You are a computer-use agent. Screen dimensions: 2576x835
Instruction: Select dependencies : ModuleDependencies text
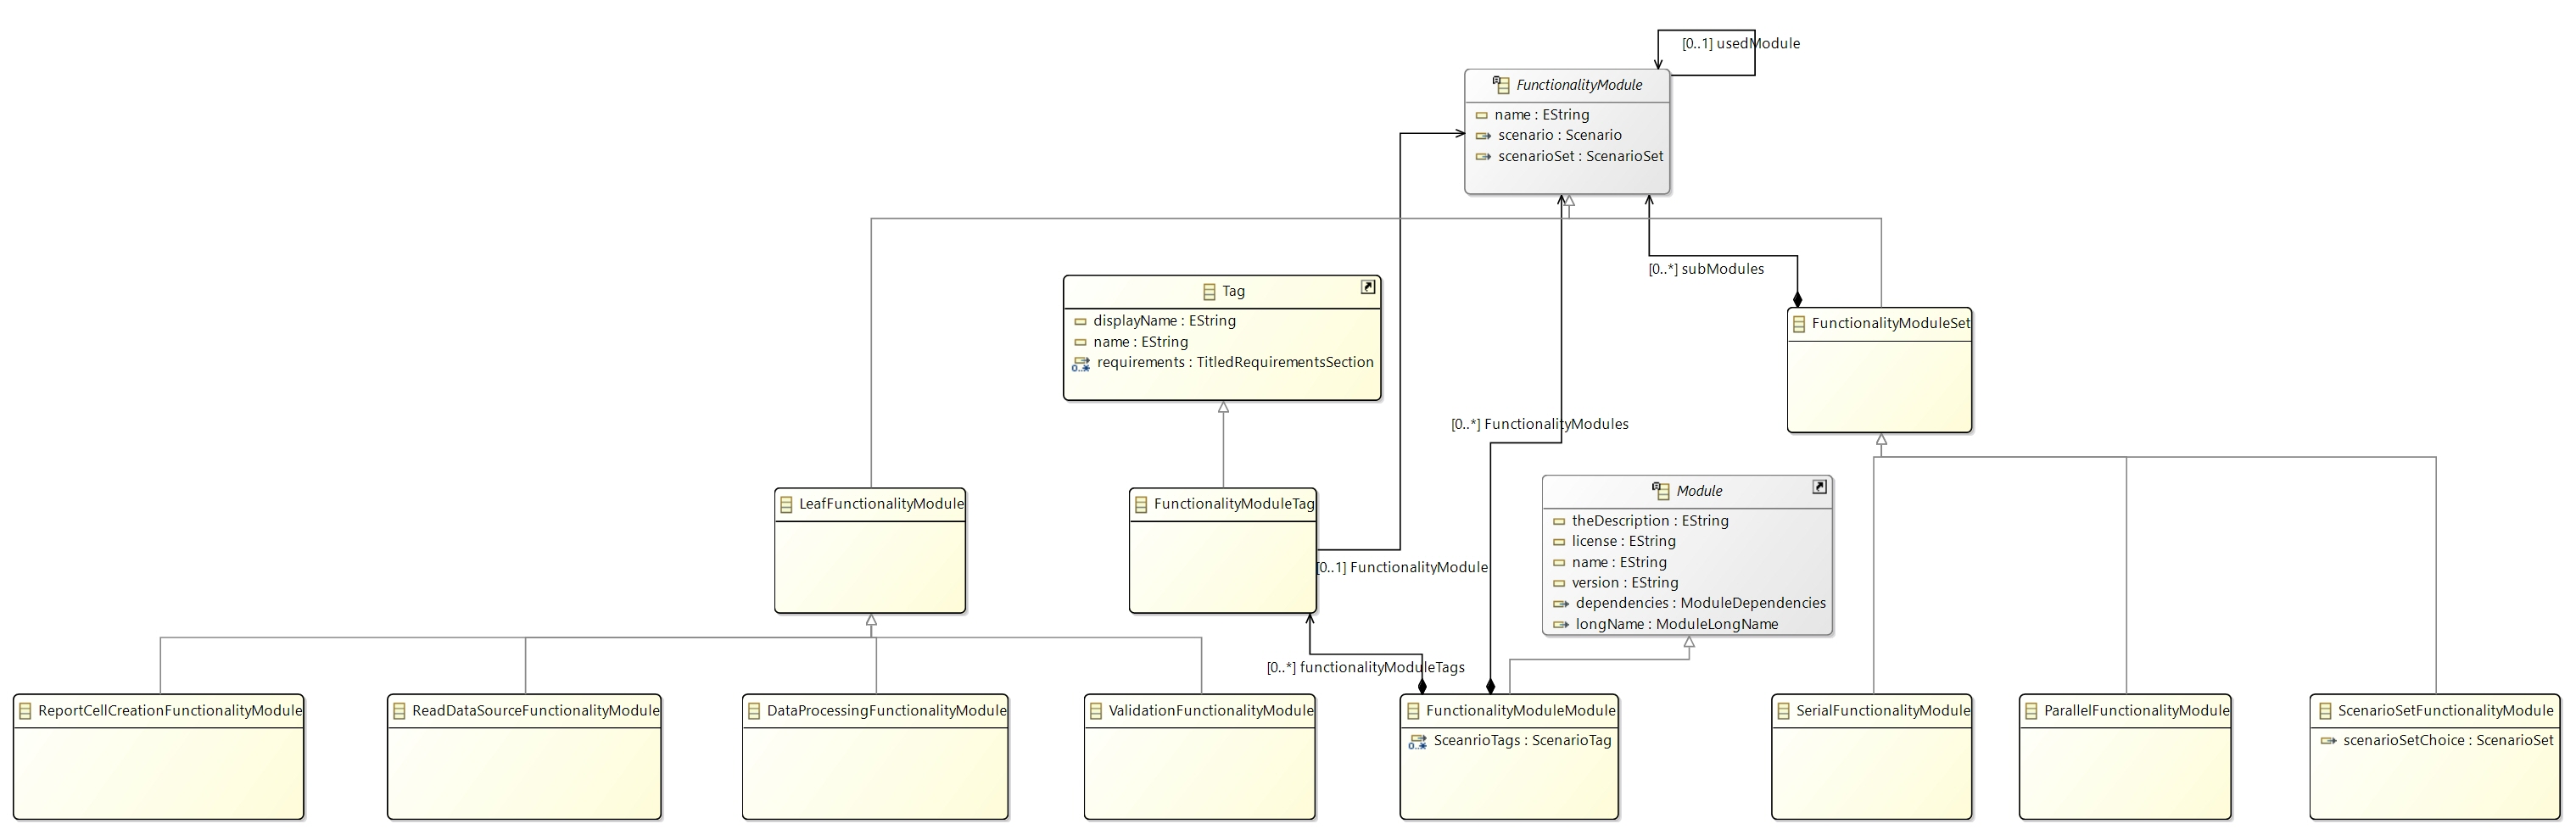click(x=1701, y=604)
